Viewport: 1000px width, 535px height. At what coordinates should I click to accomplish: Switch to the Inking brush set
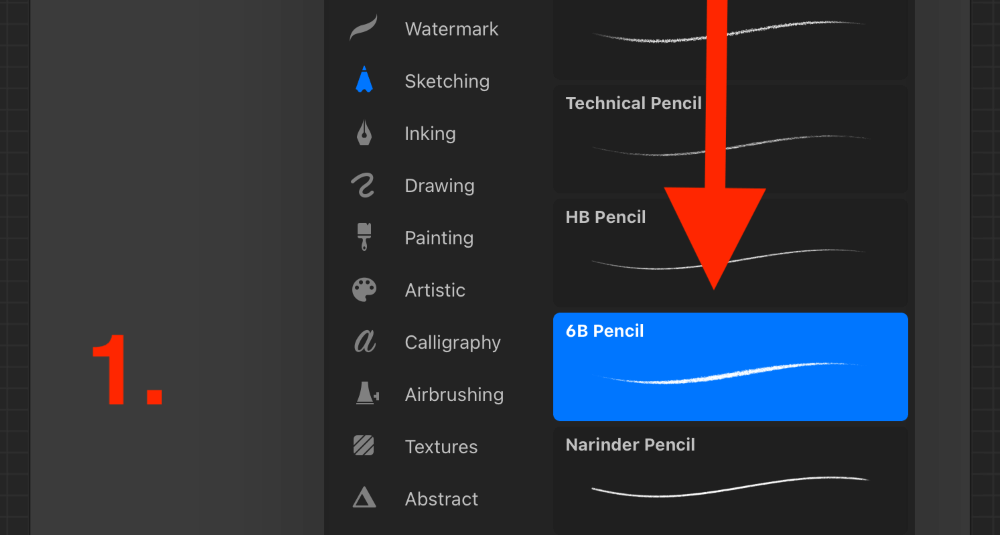coord(430,133)
